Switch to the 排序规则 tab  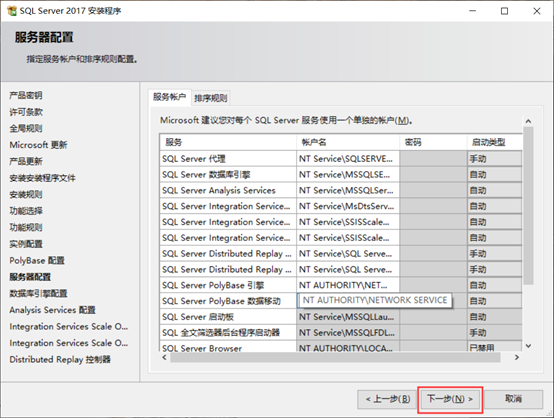211,98
